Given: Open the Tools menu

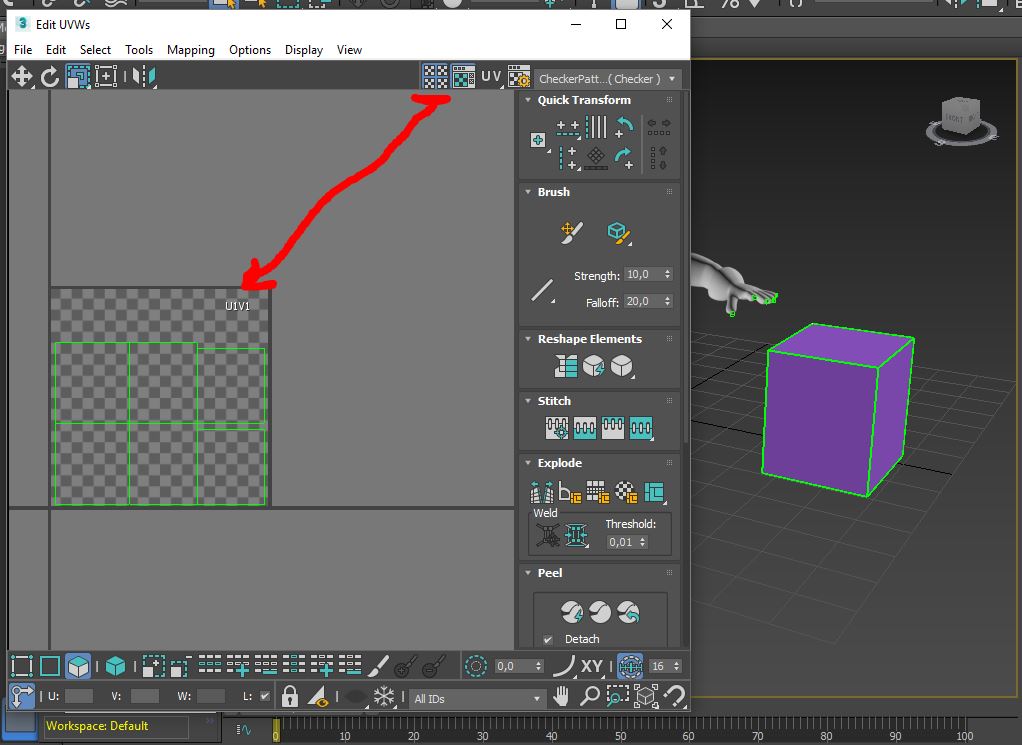Looking at the screenshot, I should tap(138, 49).
